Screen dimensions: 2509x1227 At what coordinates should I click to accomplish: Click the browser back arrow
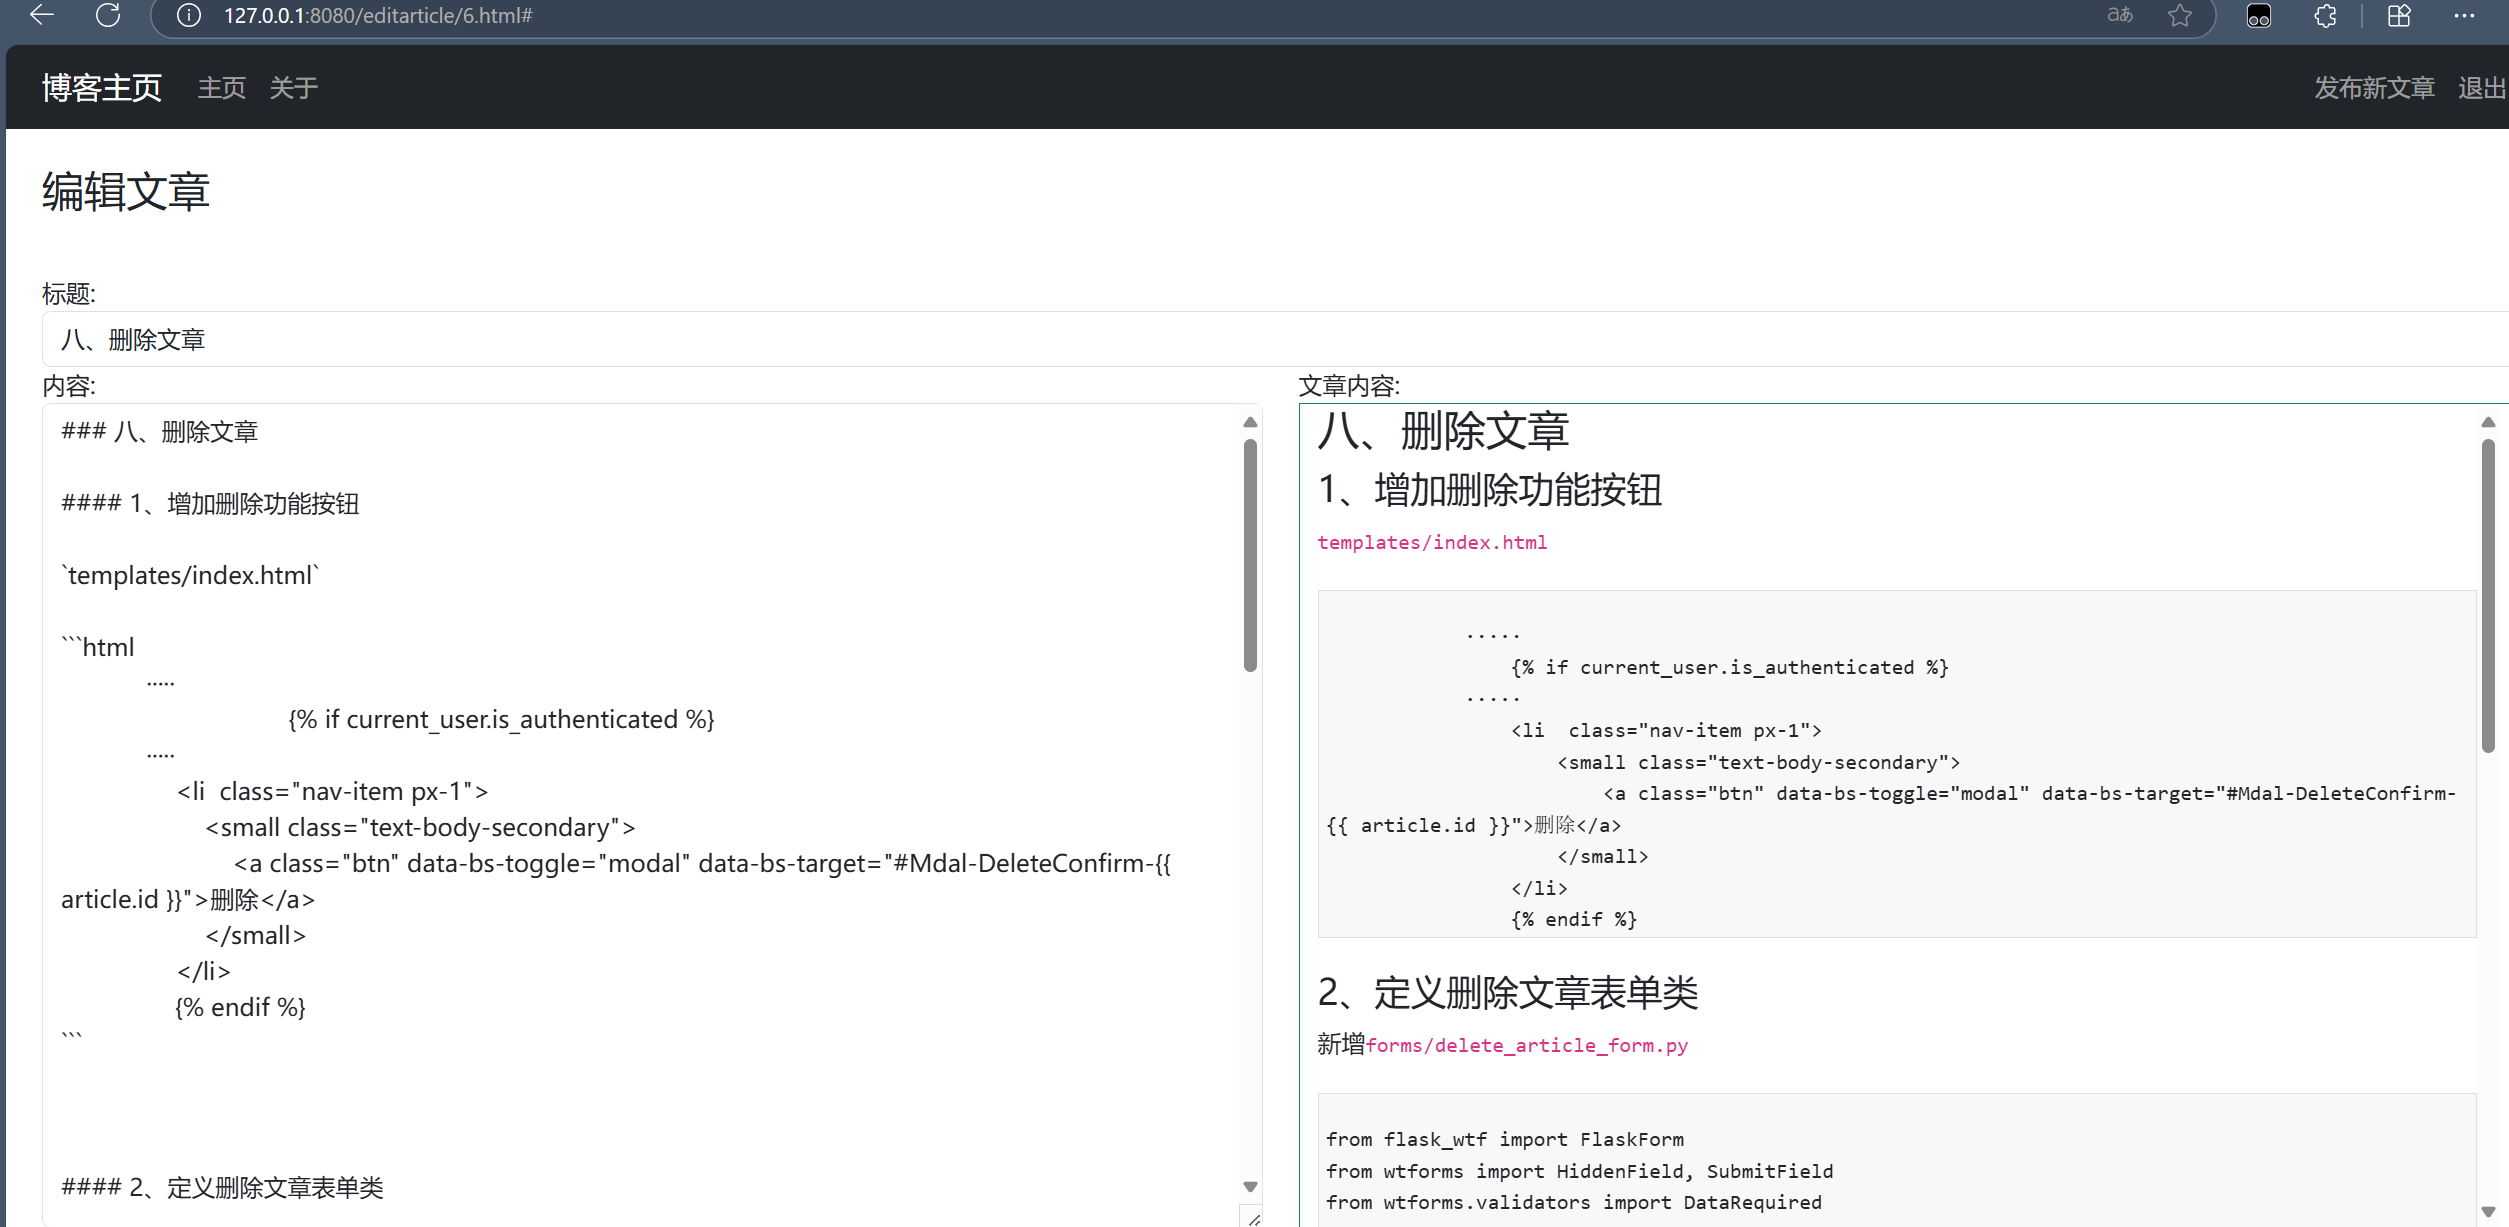[42, 15]
